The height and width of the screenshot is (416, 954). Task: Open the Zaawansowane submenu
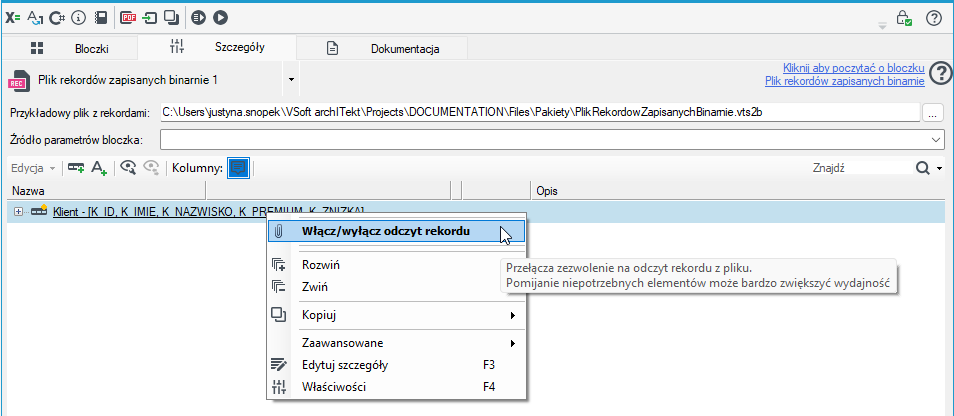[396, 343]
